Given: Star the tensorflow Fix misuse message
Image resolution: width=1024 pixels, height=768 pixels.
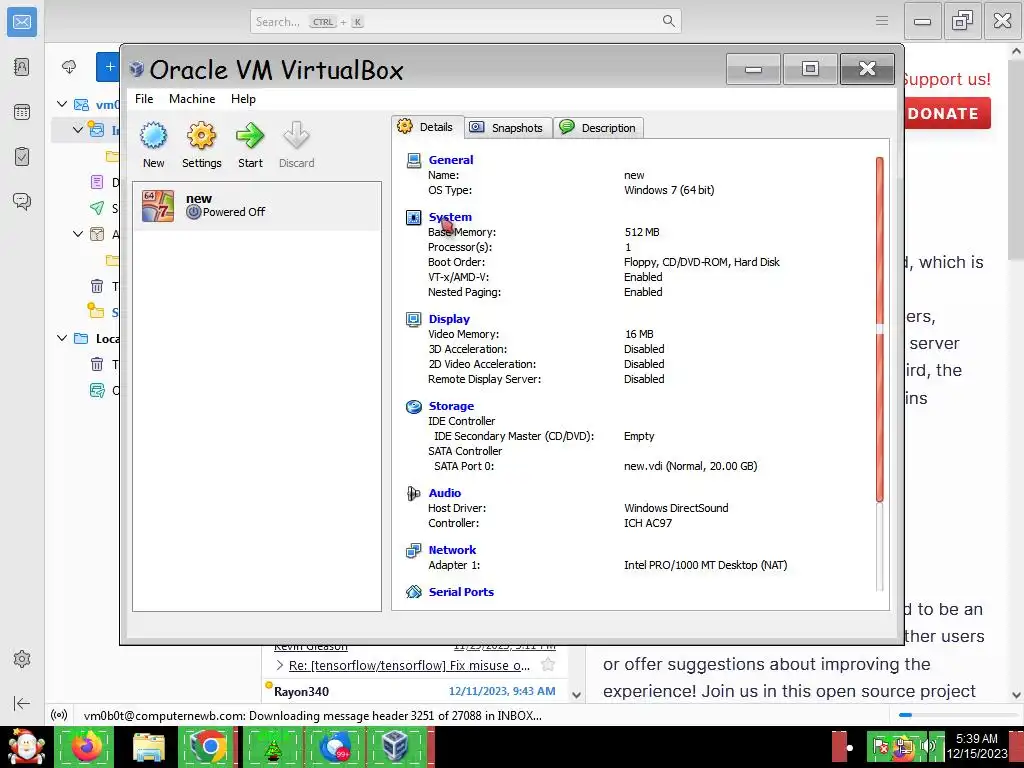Looking at the screenshot, I should pyautogui.click(x=548, y=665).
